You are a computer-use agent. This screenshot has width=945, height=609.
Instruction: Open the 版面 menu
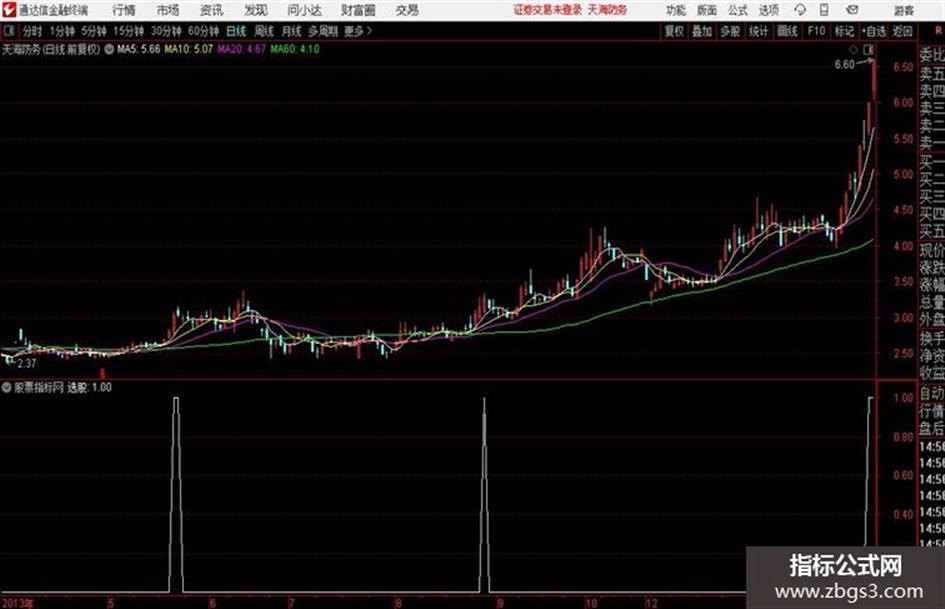706,10
